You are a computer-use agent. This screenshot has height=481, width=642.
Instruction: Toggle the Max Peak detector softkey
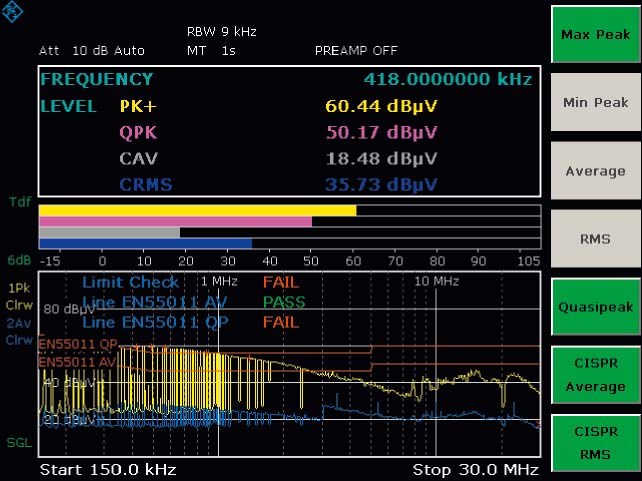coord(596,34)
